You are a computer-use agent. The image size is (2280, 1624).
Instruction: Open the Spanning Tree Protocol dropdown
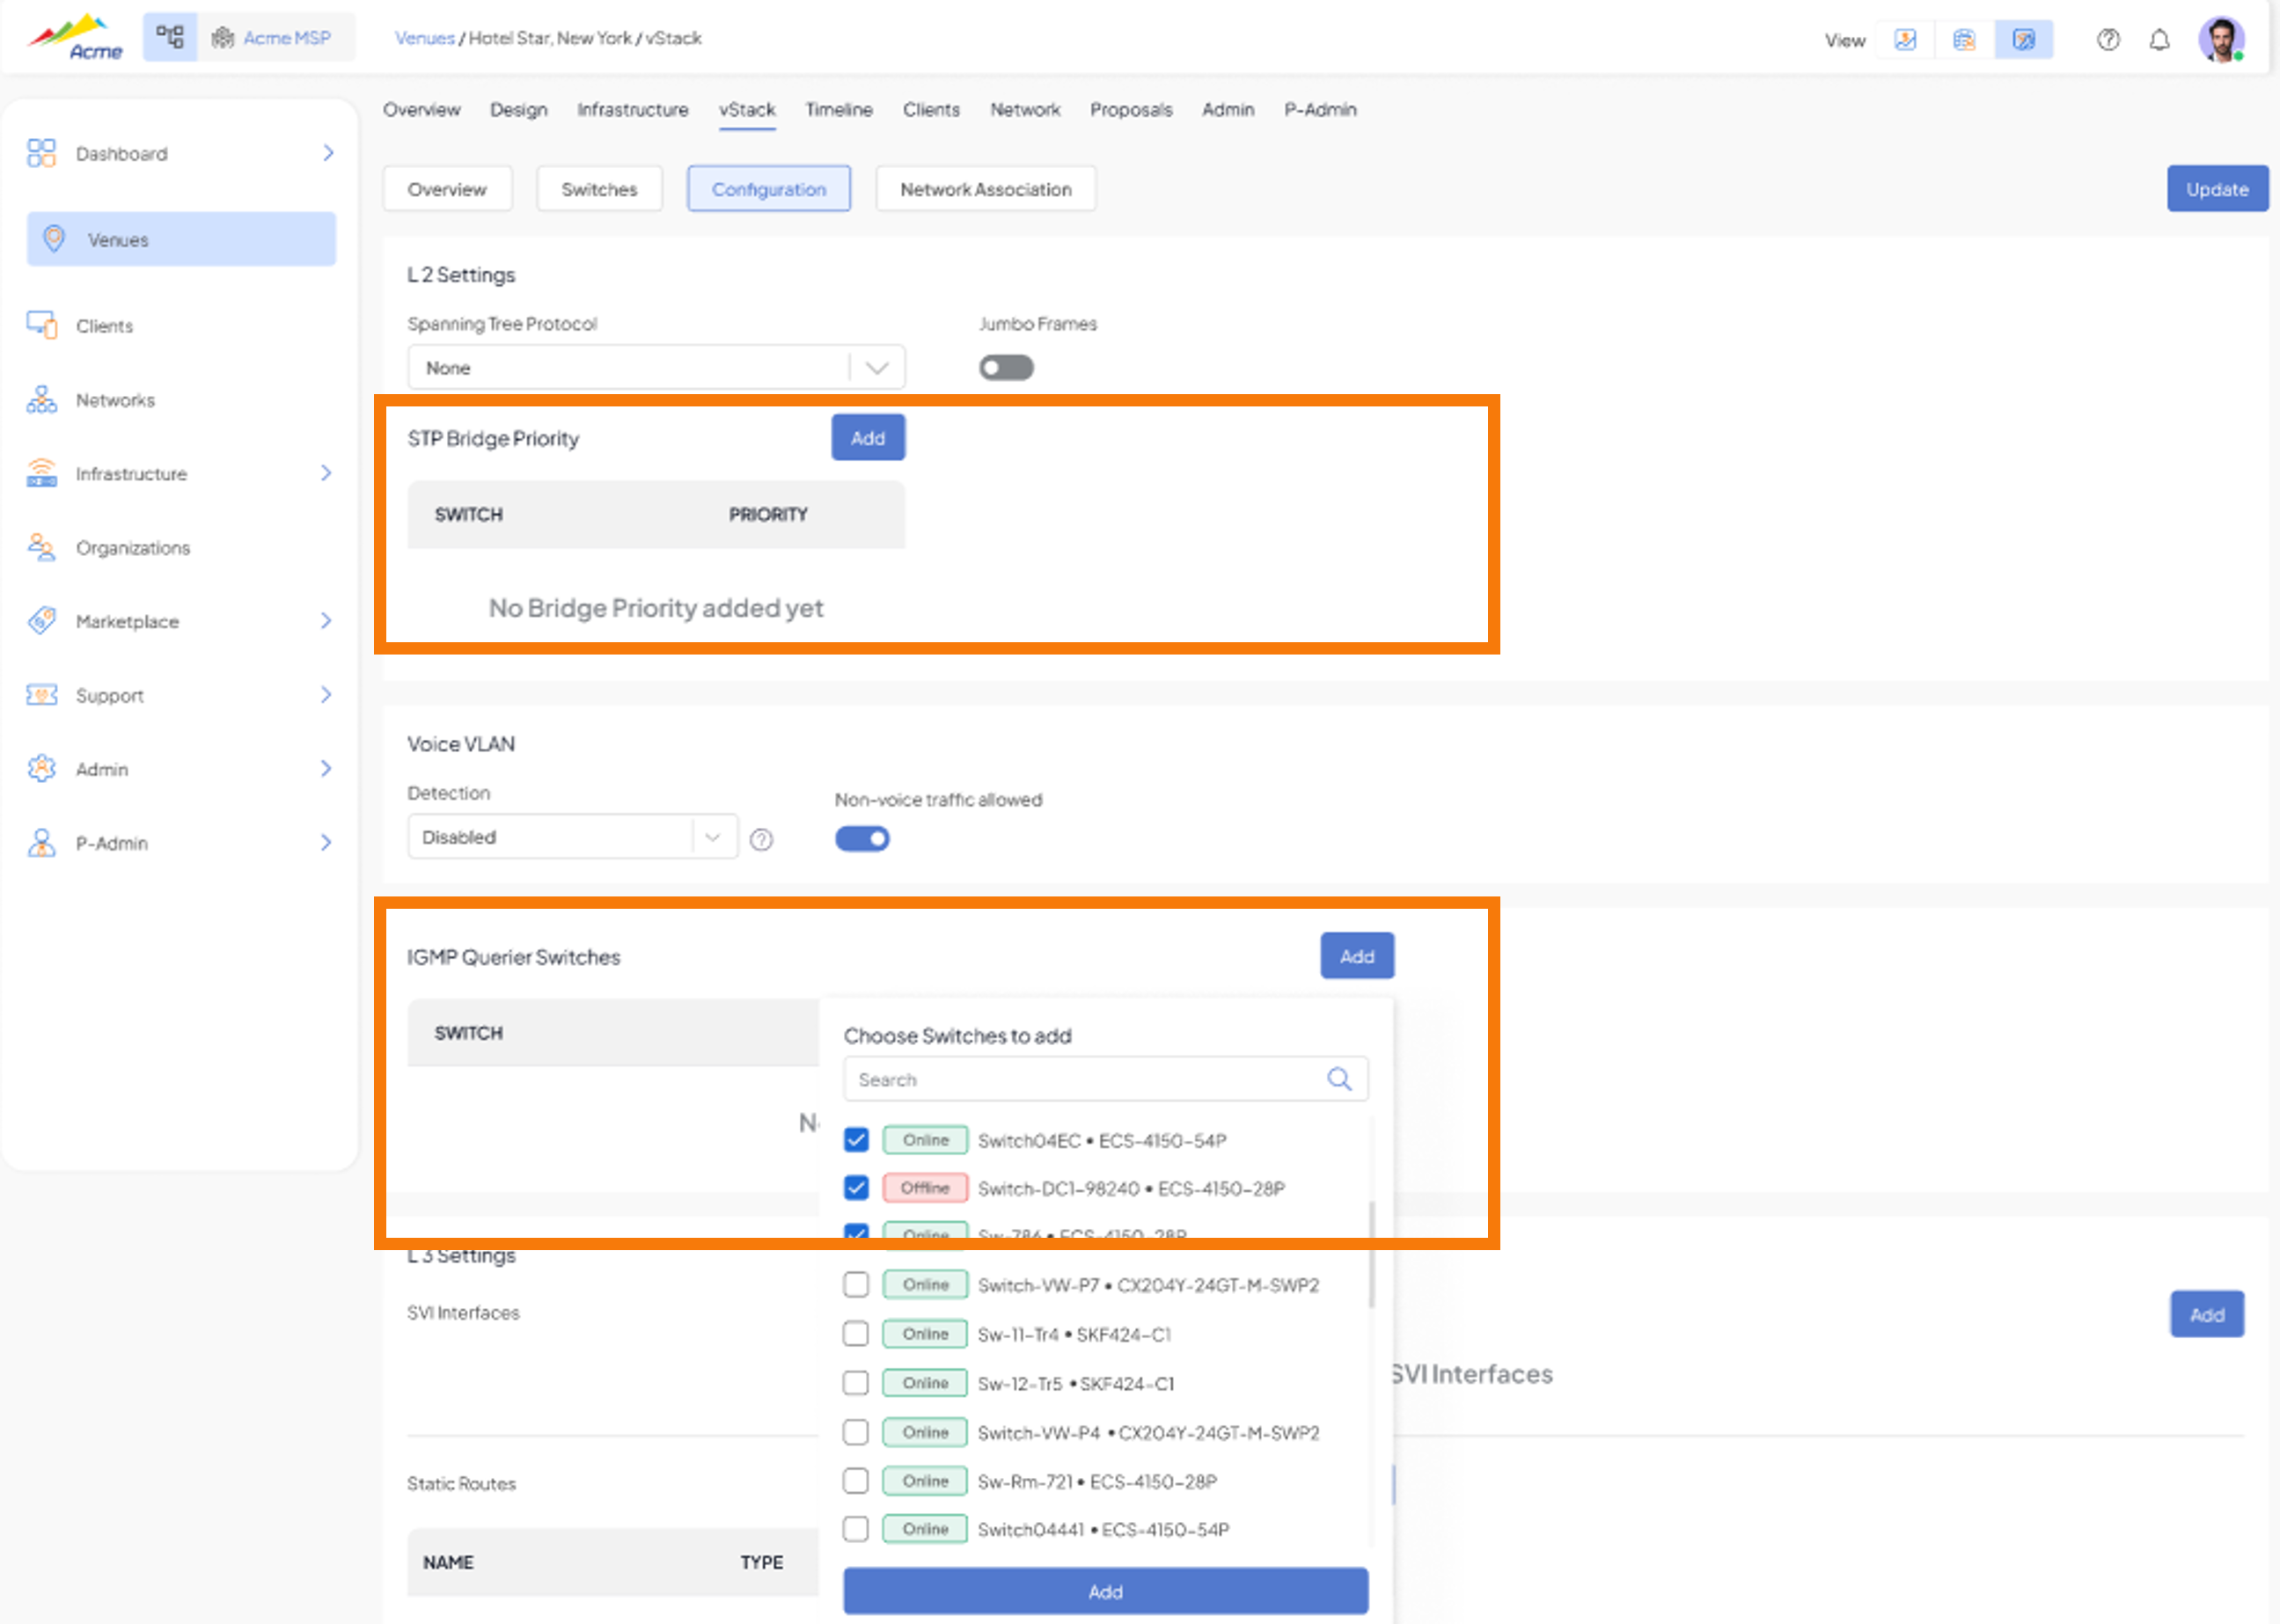[x=656, y=368]
